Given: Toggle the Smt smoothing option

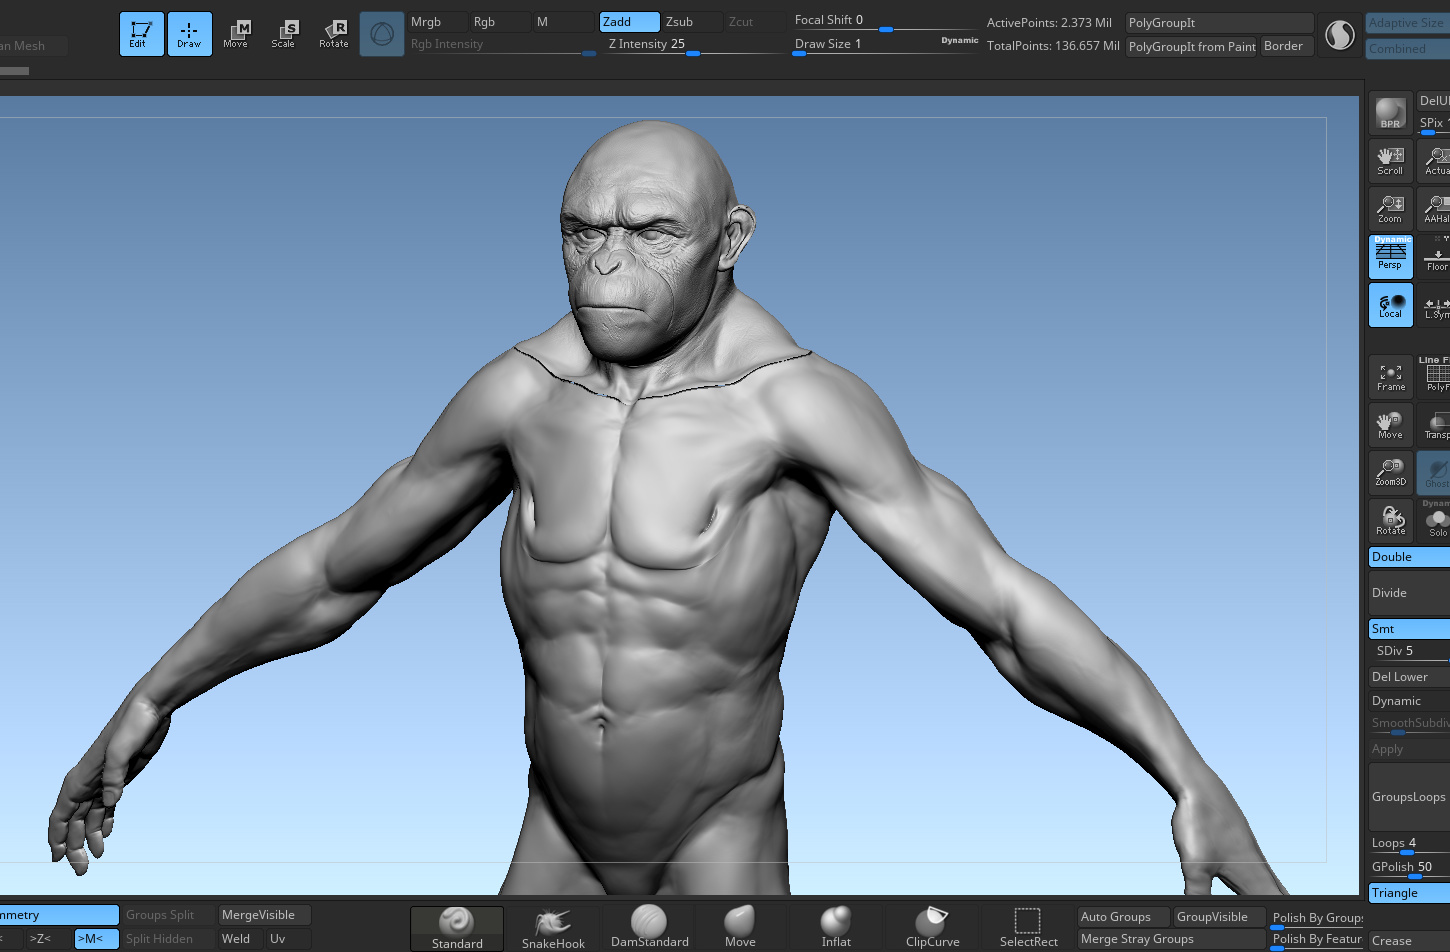Looking at the screenshot, I should 1409,629.
